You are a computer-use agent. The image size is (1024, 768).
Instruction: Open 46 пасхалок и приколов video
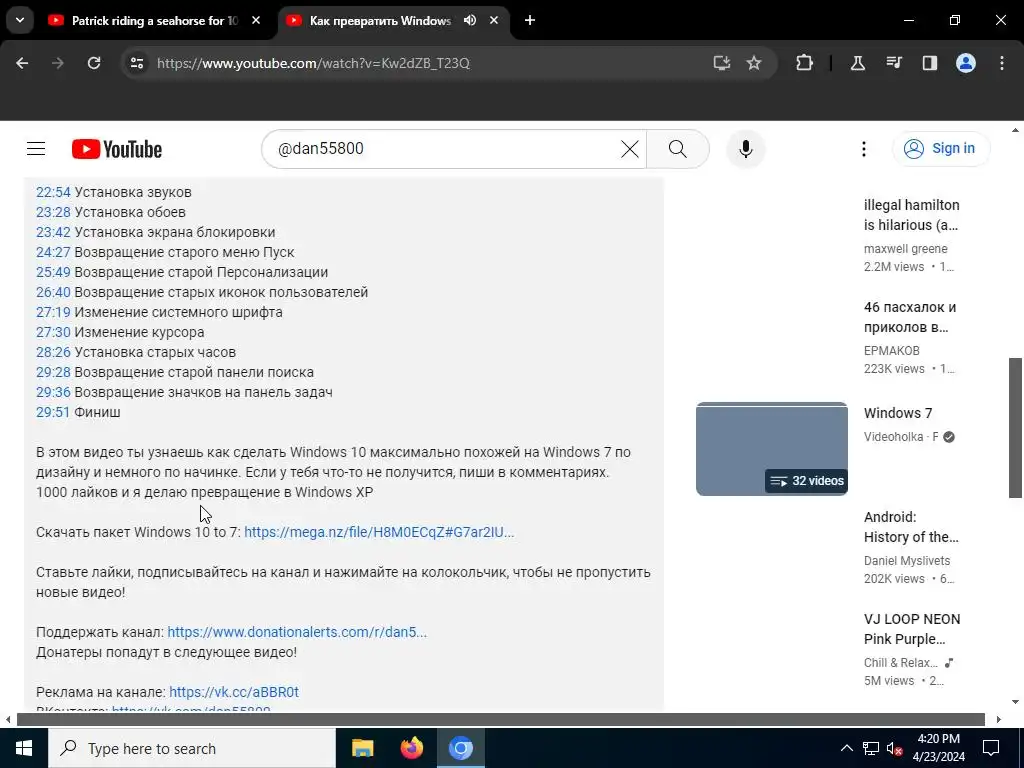coord(910,317)
